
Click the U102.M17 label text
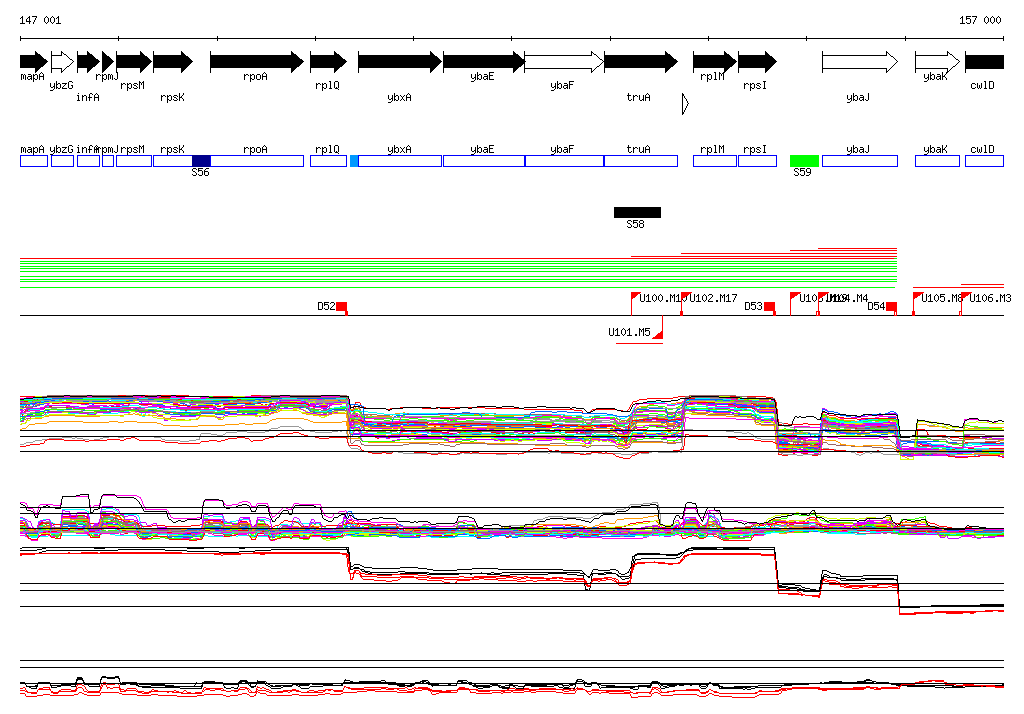(x=714, y=299)
